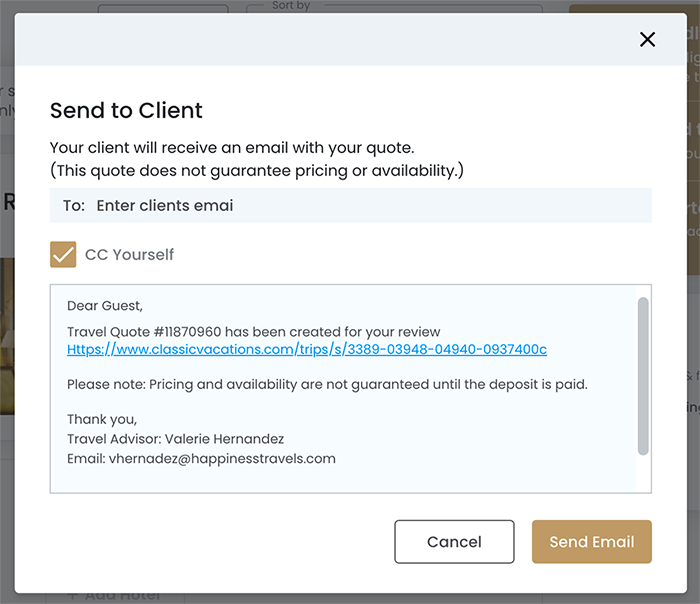Click the Travel Quote #11870960 text line
Viewport: 700px width, 604px height.
click(253, 332)
